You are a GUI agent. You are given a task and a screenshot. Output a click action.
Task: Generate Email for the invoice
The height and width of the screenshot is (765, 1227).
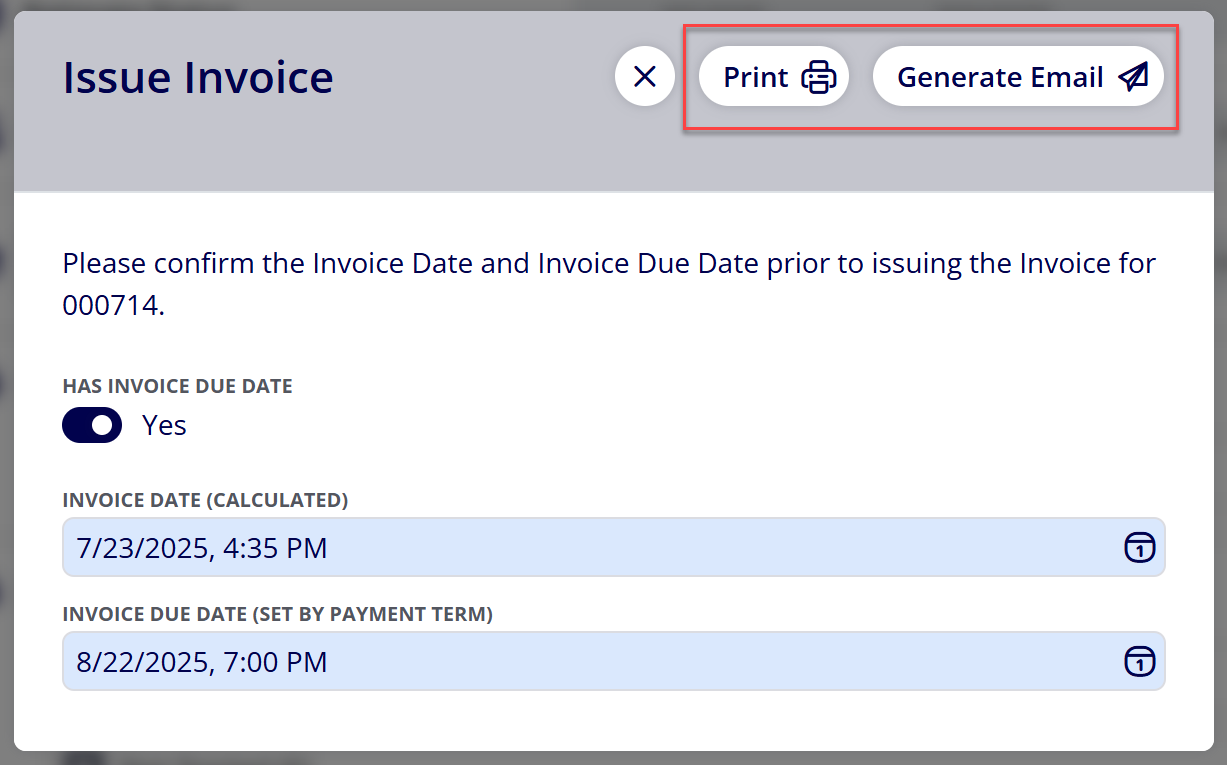[x=1018, y=76]
